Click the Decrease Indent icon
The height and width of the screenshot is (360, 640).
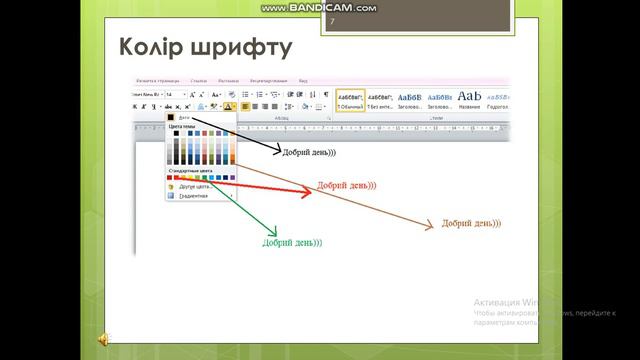[x=290, y=95]
